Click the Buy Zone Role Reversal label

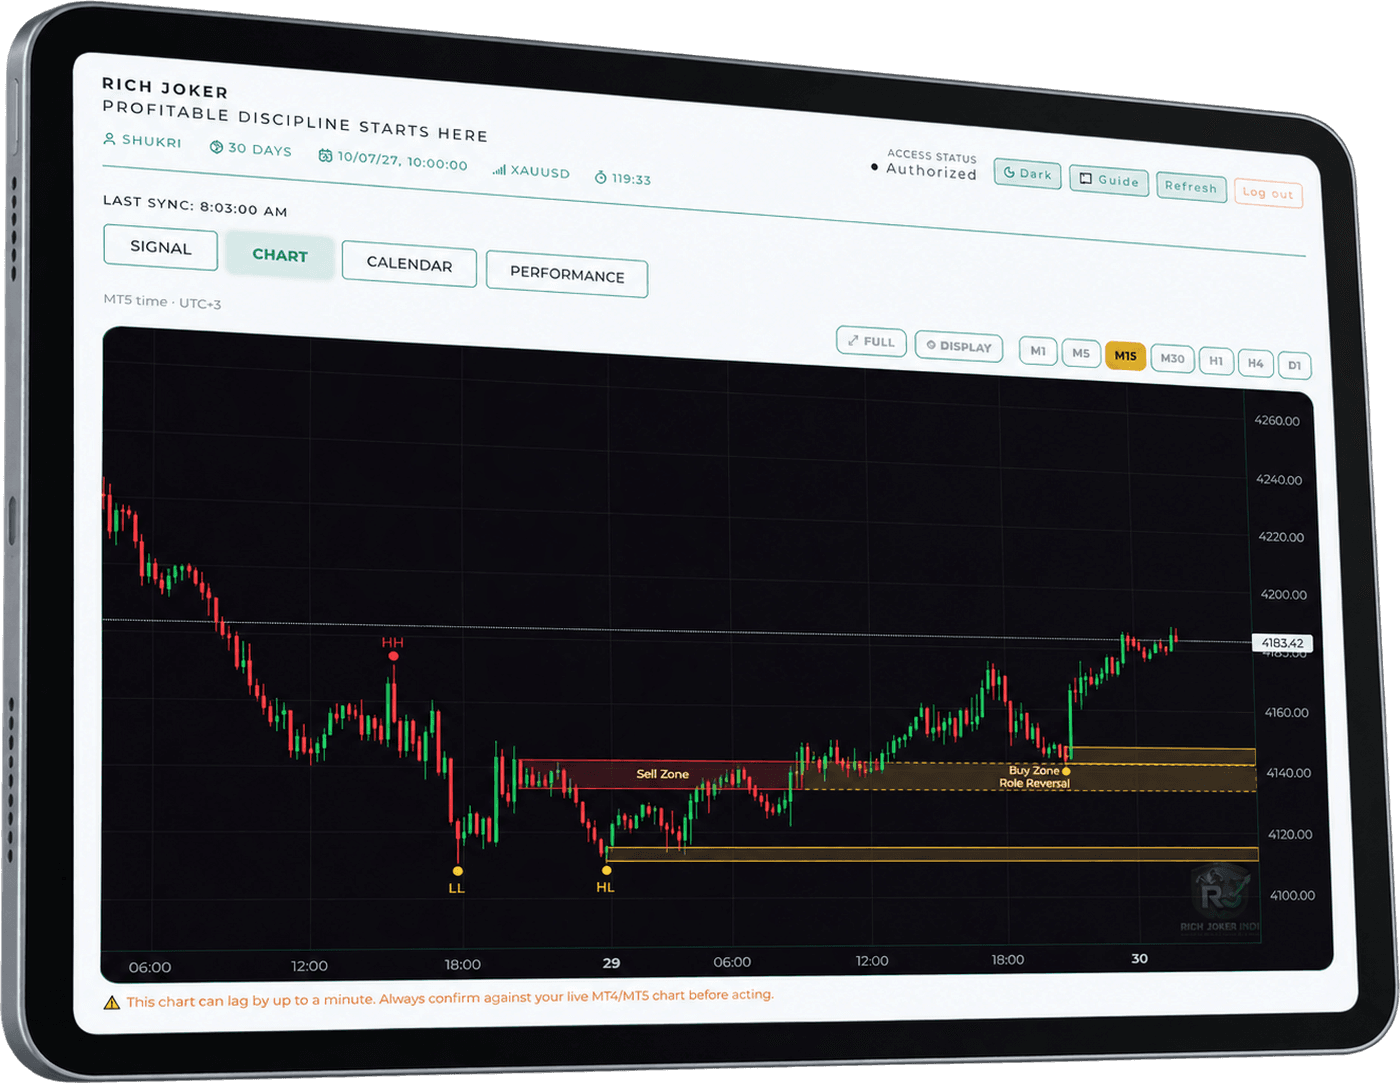pos(1035,777)
